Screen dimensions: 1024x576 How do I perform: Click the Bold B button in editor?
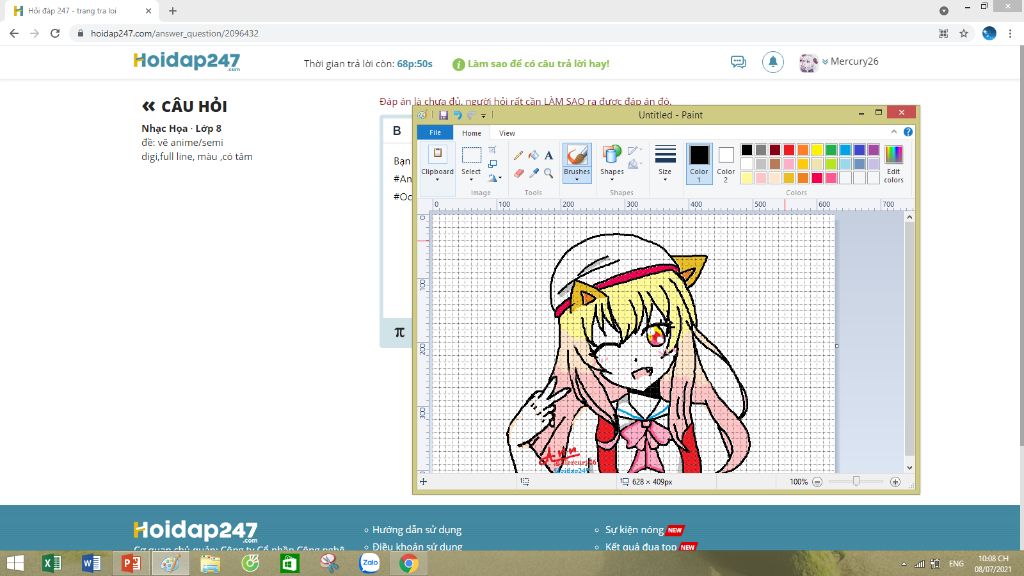pos(396,131)
